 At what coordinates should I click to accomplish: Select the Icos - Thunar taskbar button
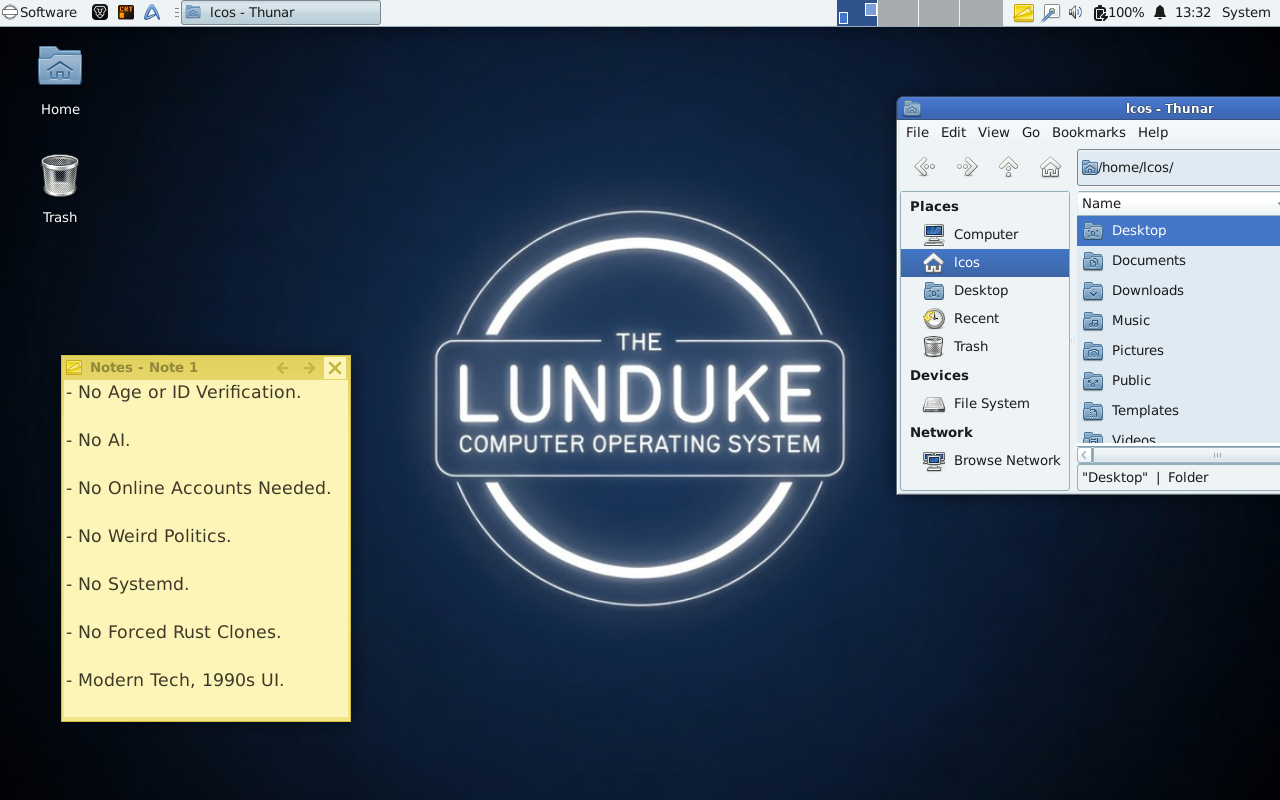(281, 13)
